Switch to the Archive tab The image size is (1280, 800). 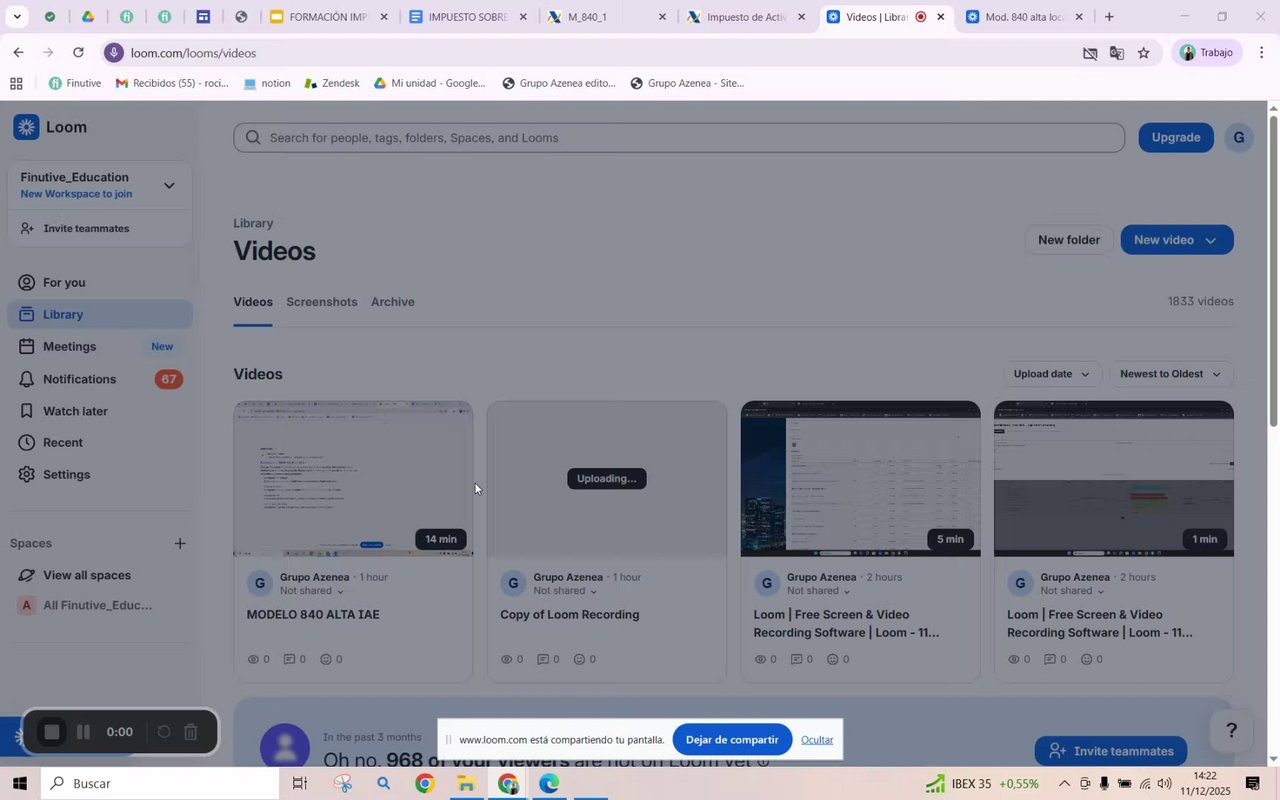393,302
